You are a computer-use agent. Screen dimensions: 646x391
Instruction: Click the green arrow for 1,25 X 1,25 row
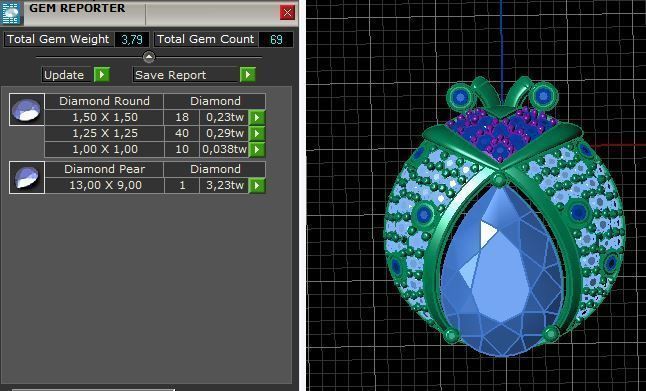tap(257, 133)
